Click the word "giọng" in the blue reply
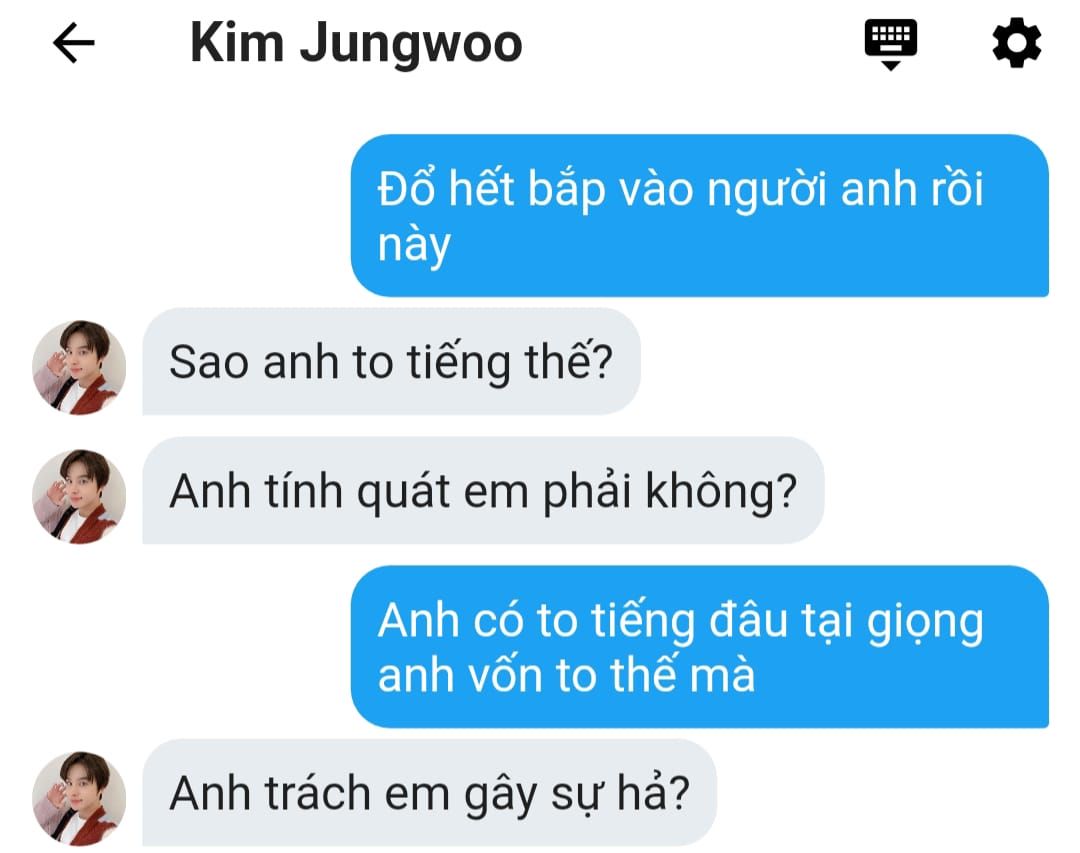 coord(925,624)
